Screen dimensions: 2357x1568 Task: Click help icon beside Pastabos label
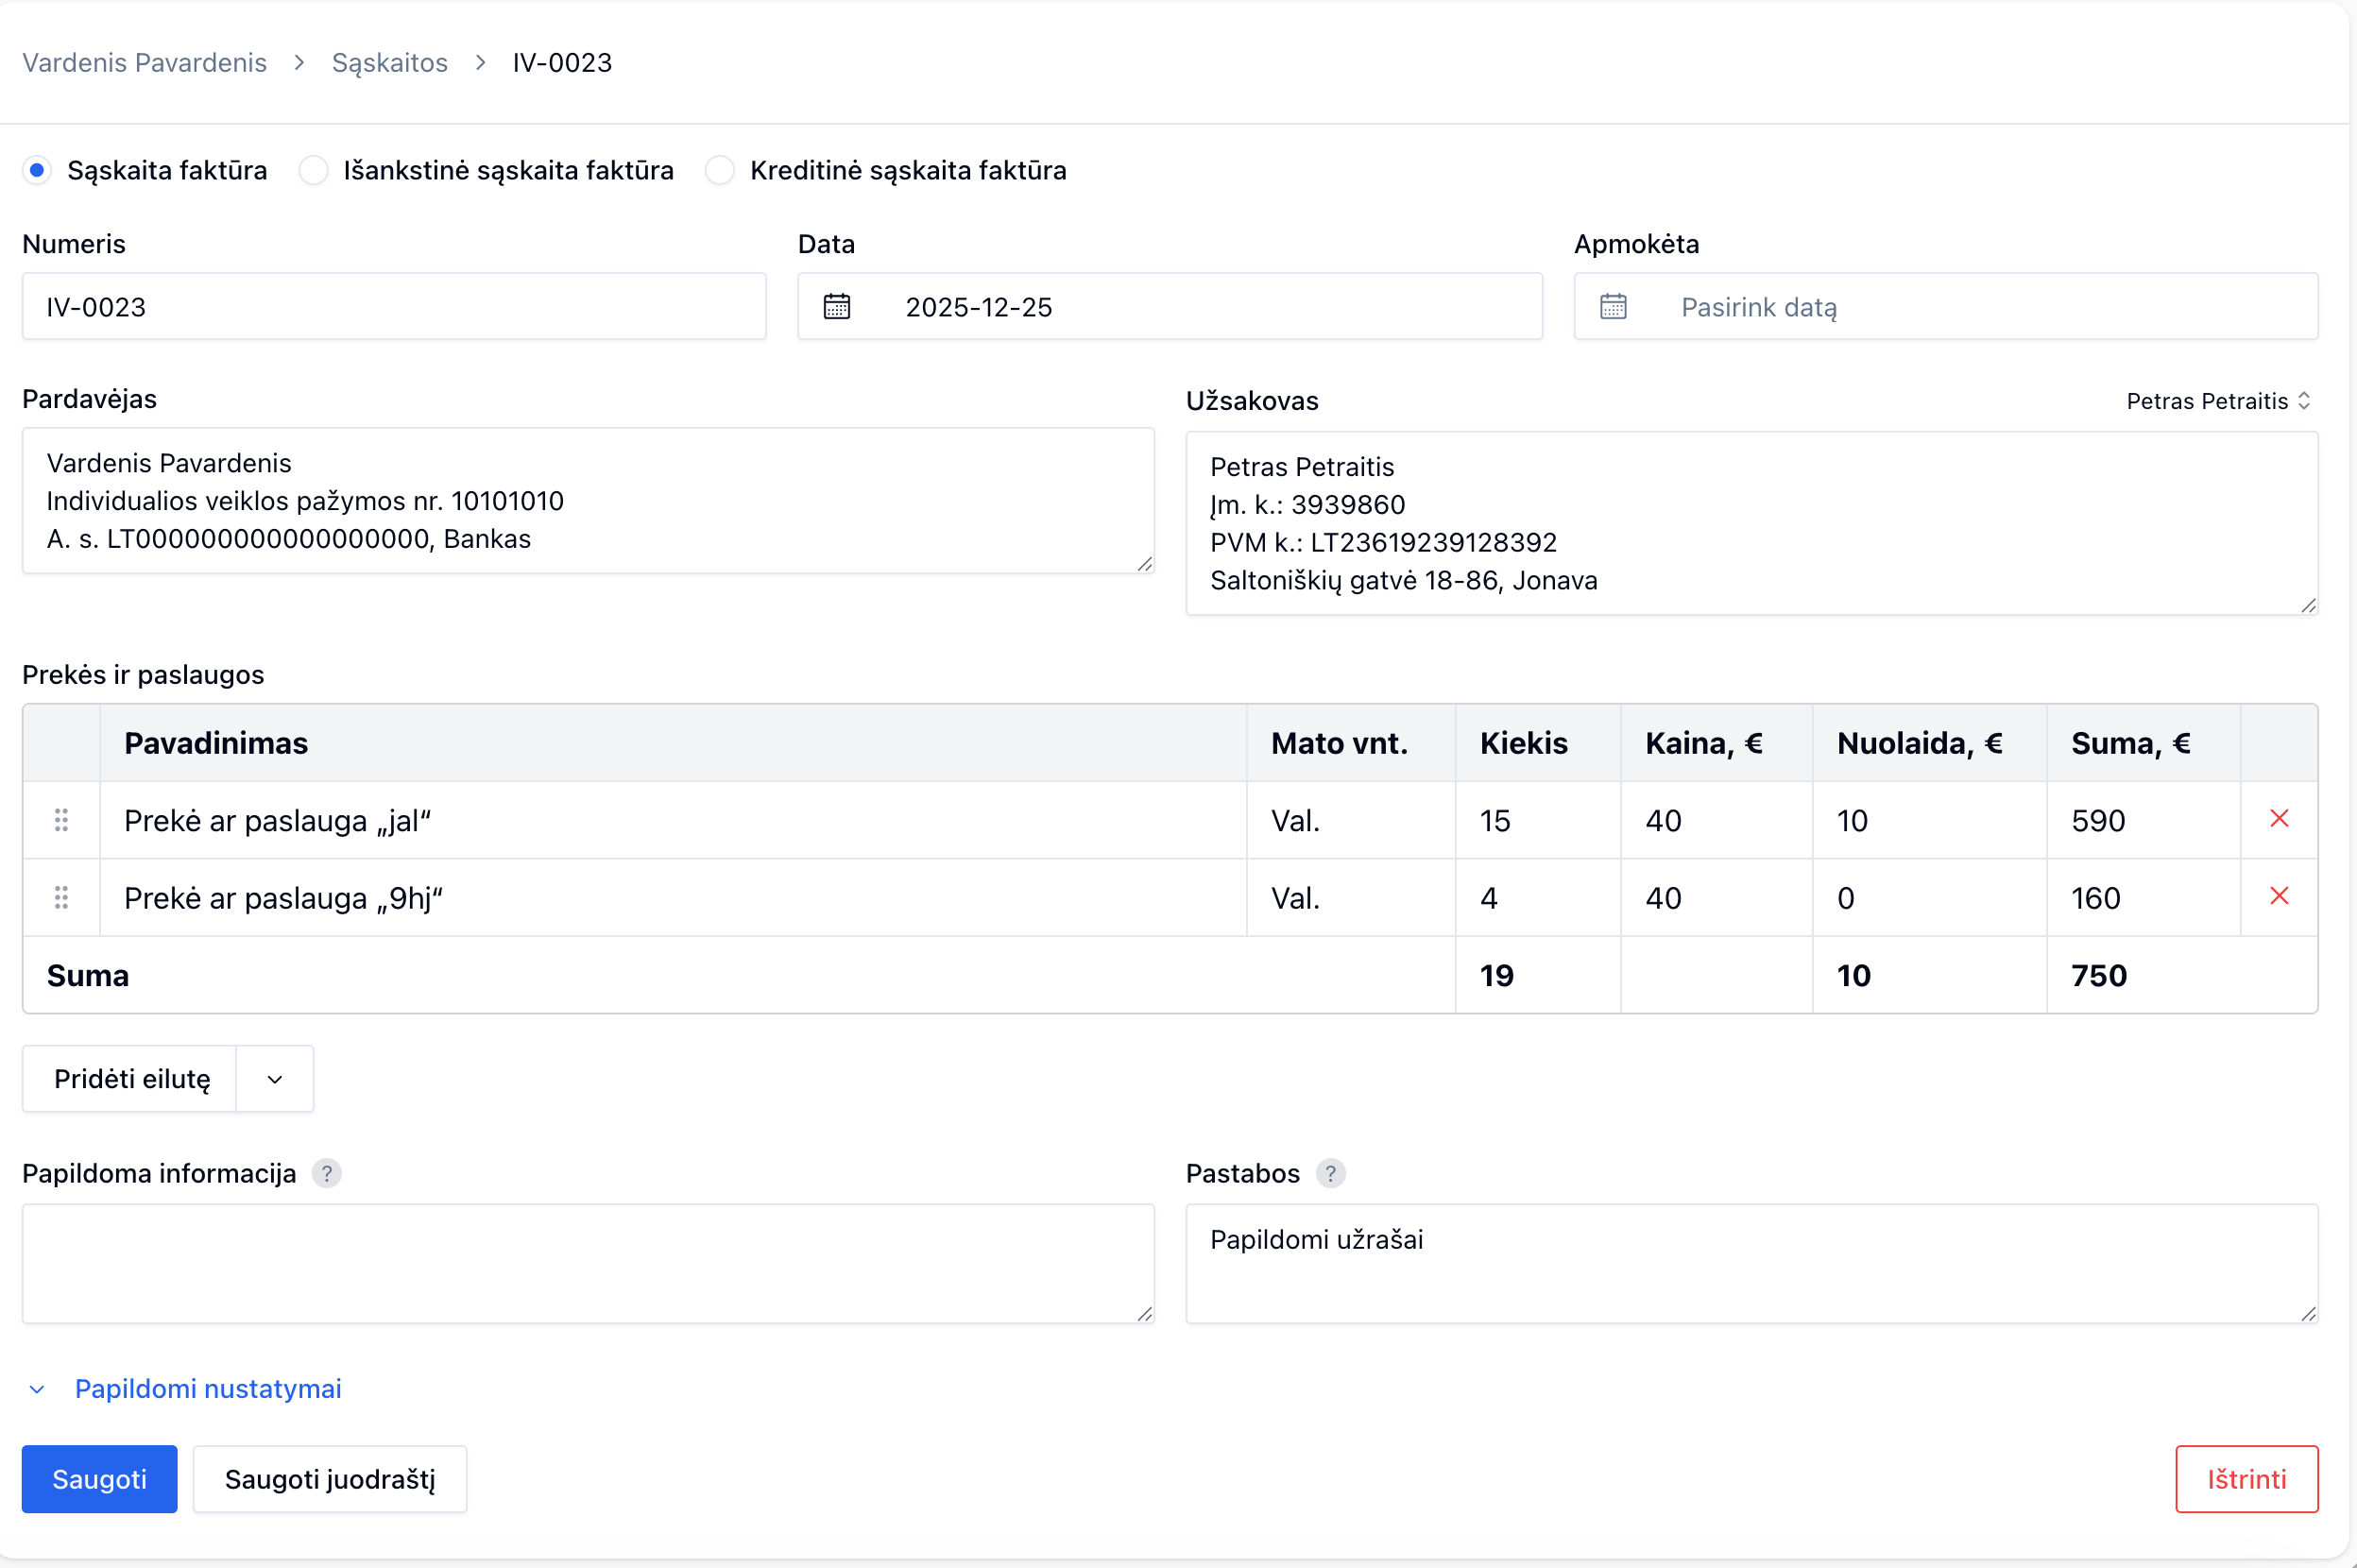tap(1330, 1173)
